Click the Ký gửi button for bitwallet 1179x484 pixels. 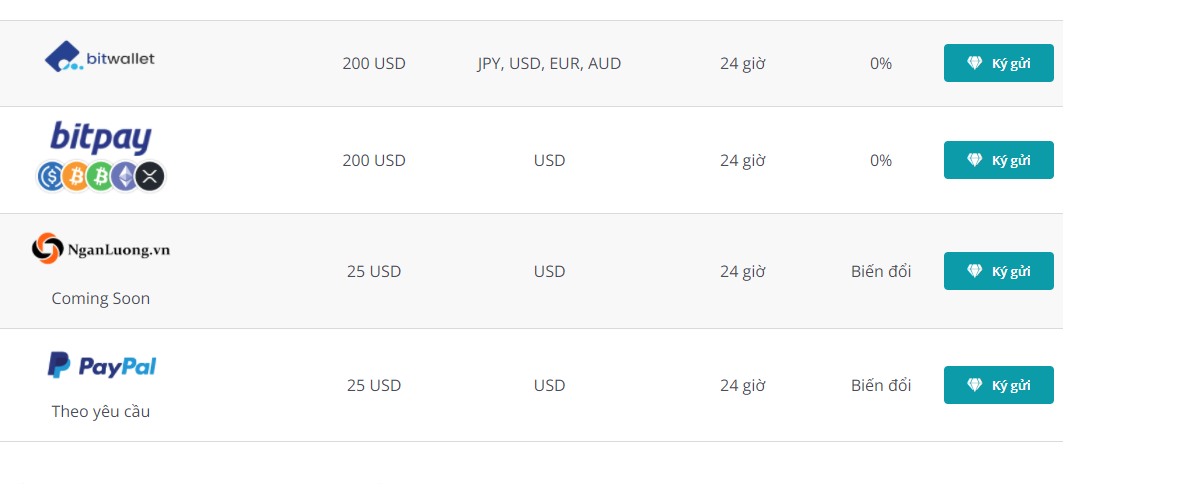(x=999, y=63)
